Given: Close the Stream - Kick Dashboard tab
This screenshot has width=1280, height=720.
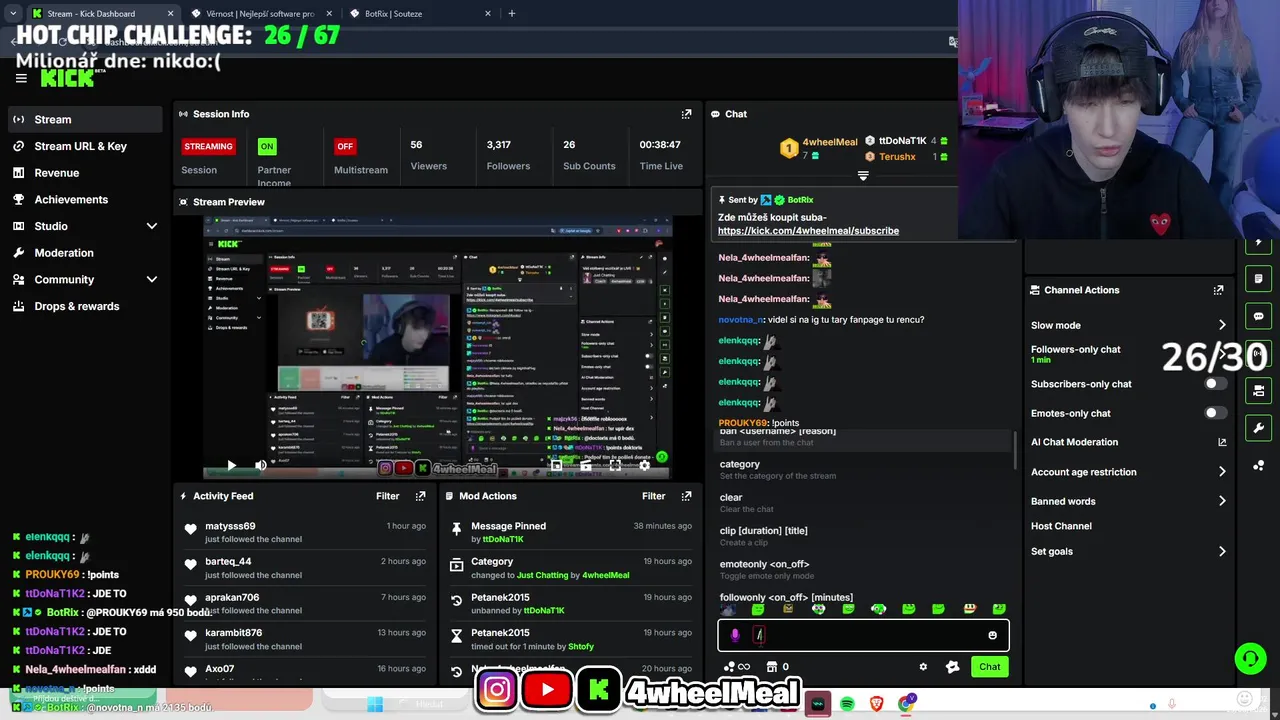Looking at the screenshot, I should tap(170, 14).
